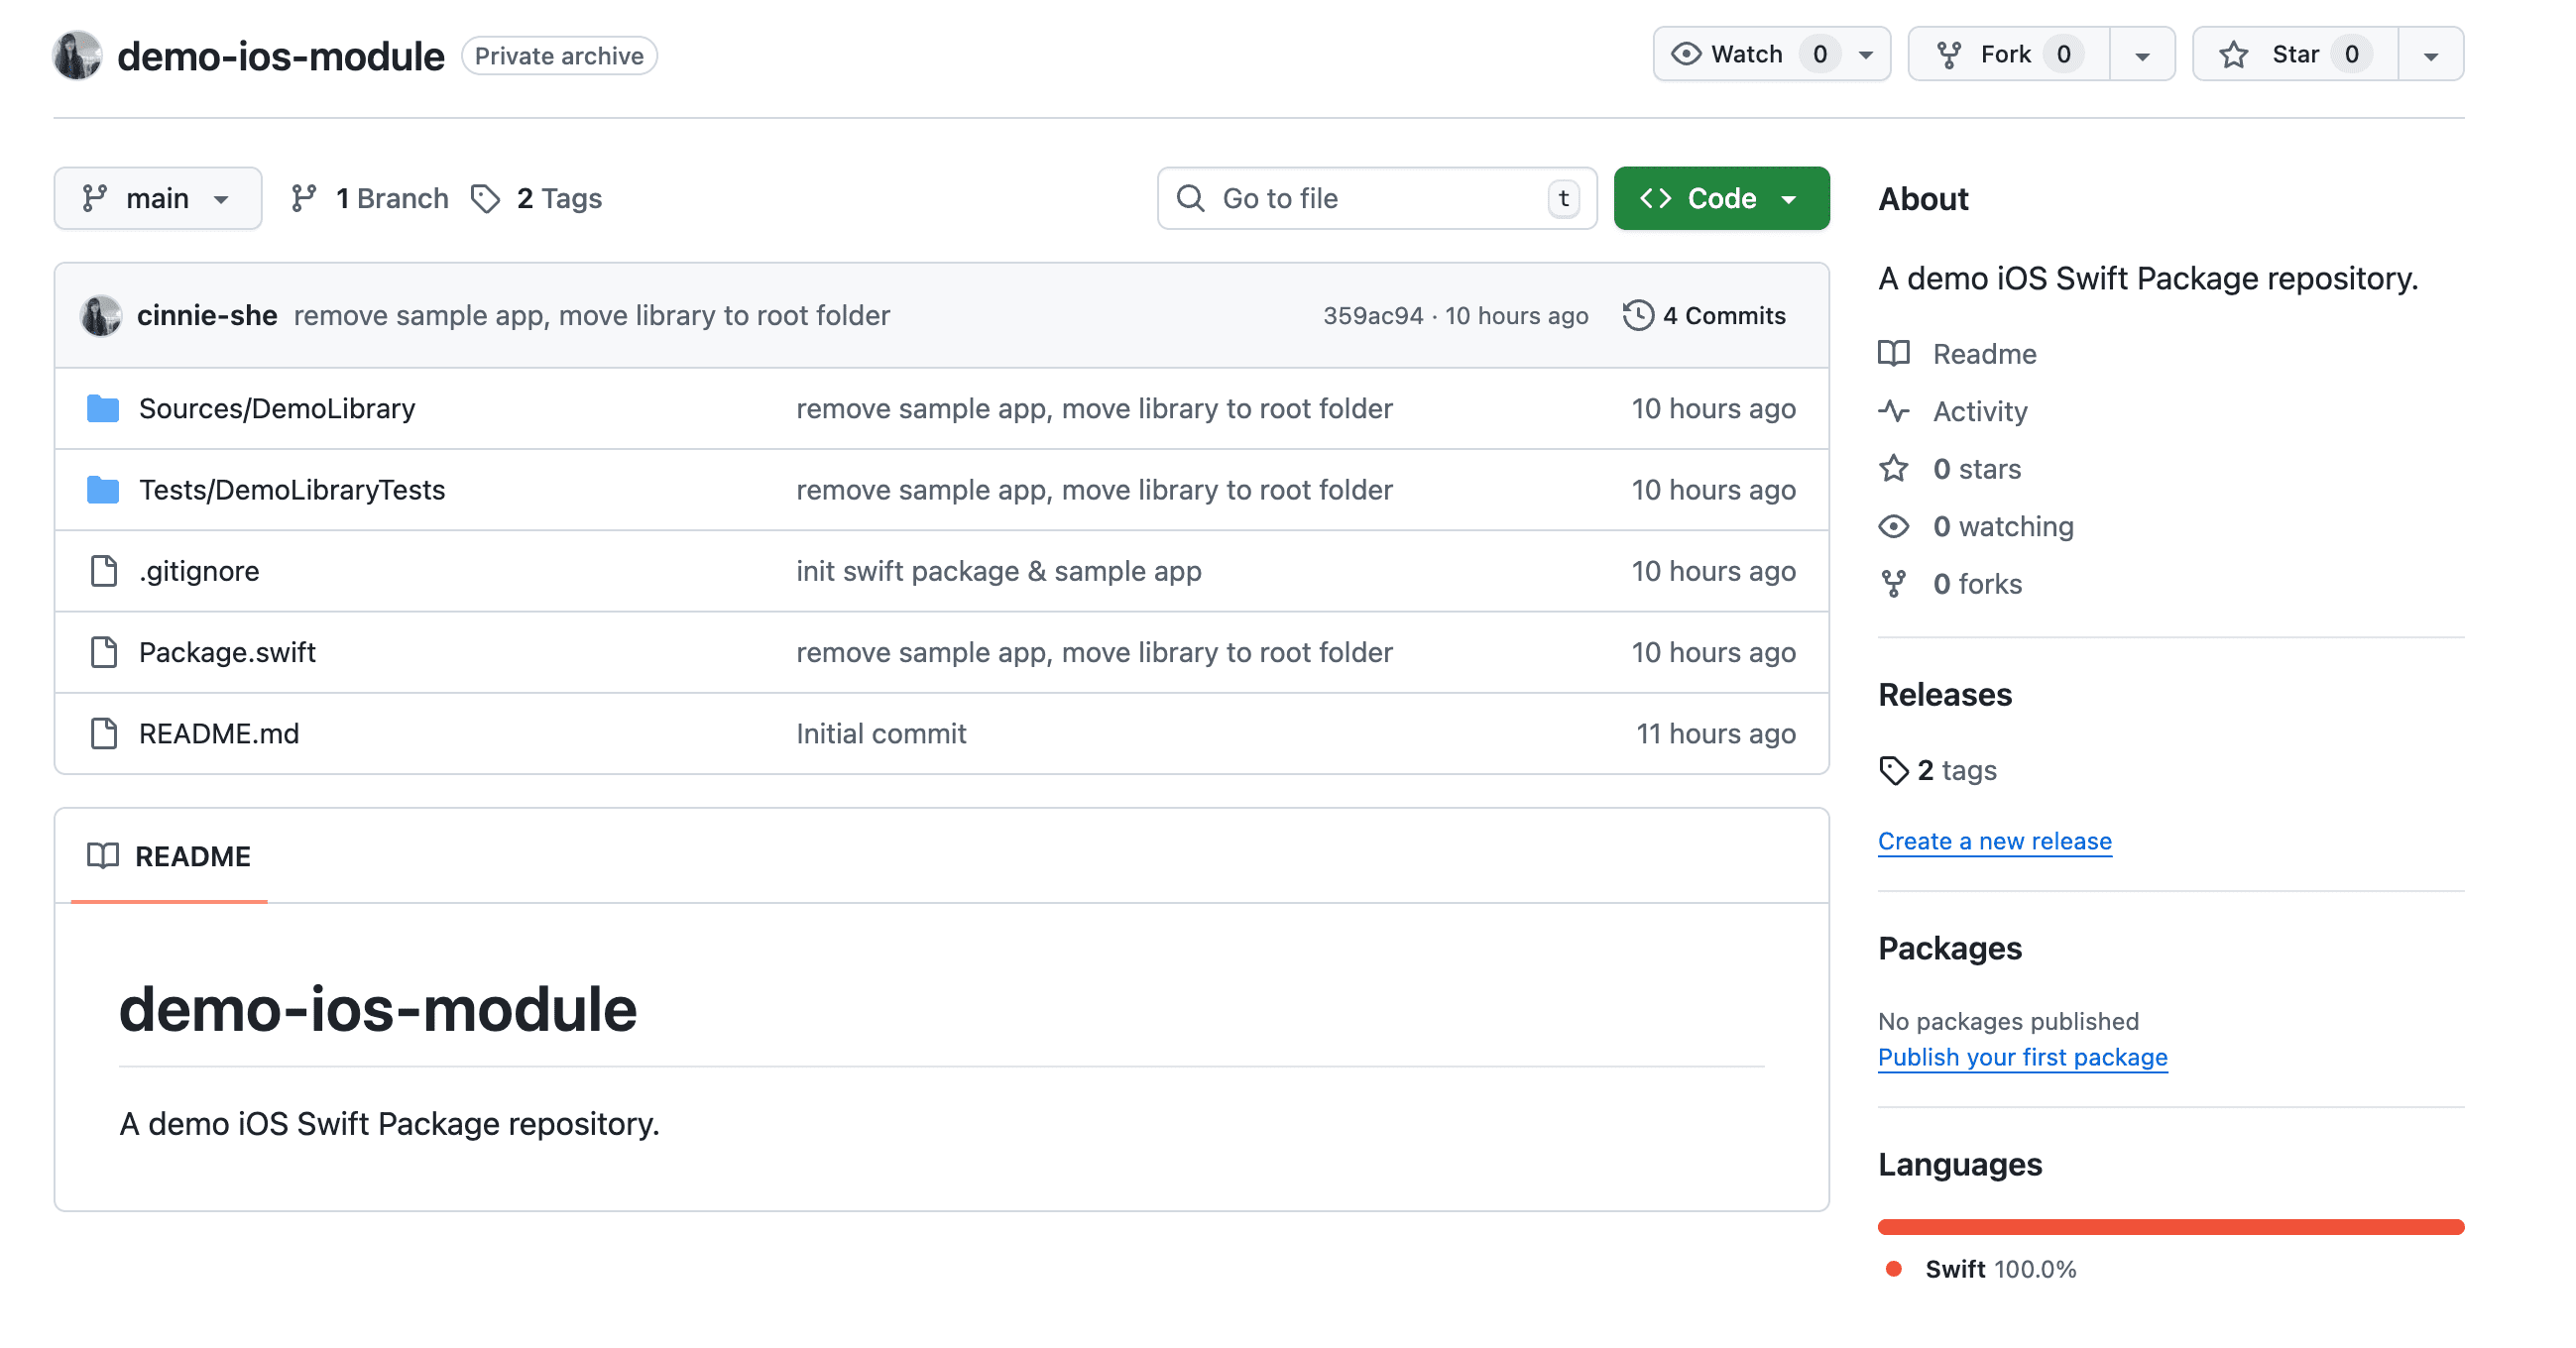Click the Sources/DemoLibrary folder icon
The height and width of the screenshot is (1348, 2576).
point(102,408)
